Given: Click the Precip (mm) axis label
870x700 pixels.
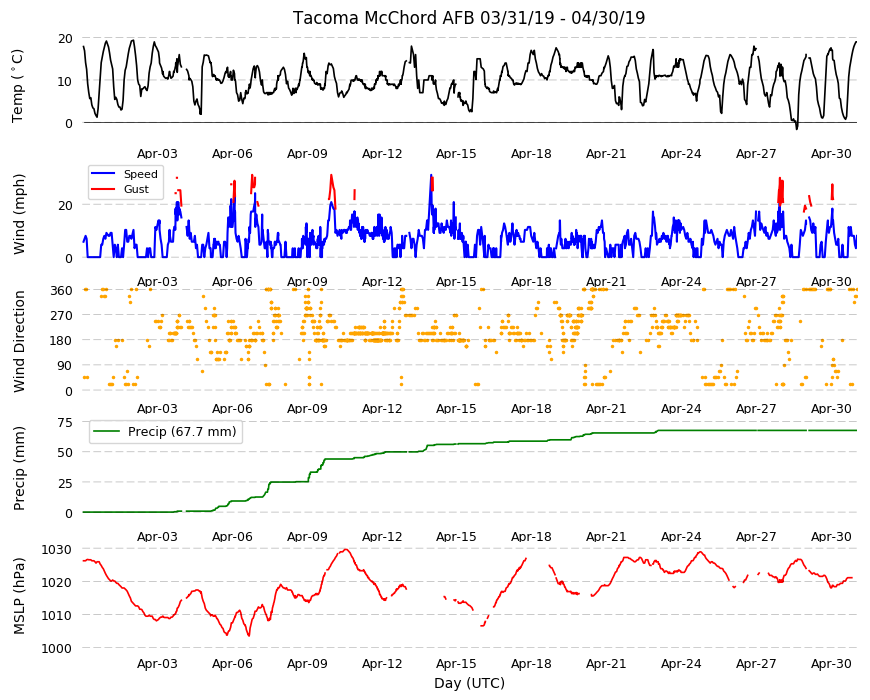Looking at the screenshot, I should point(19,468).
